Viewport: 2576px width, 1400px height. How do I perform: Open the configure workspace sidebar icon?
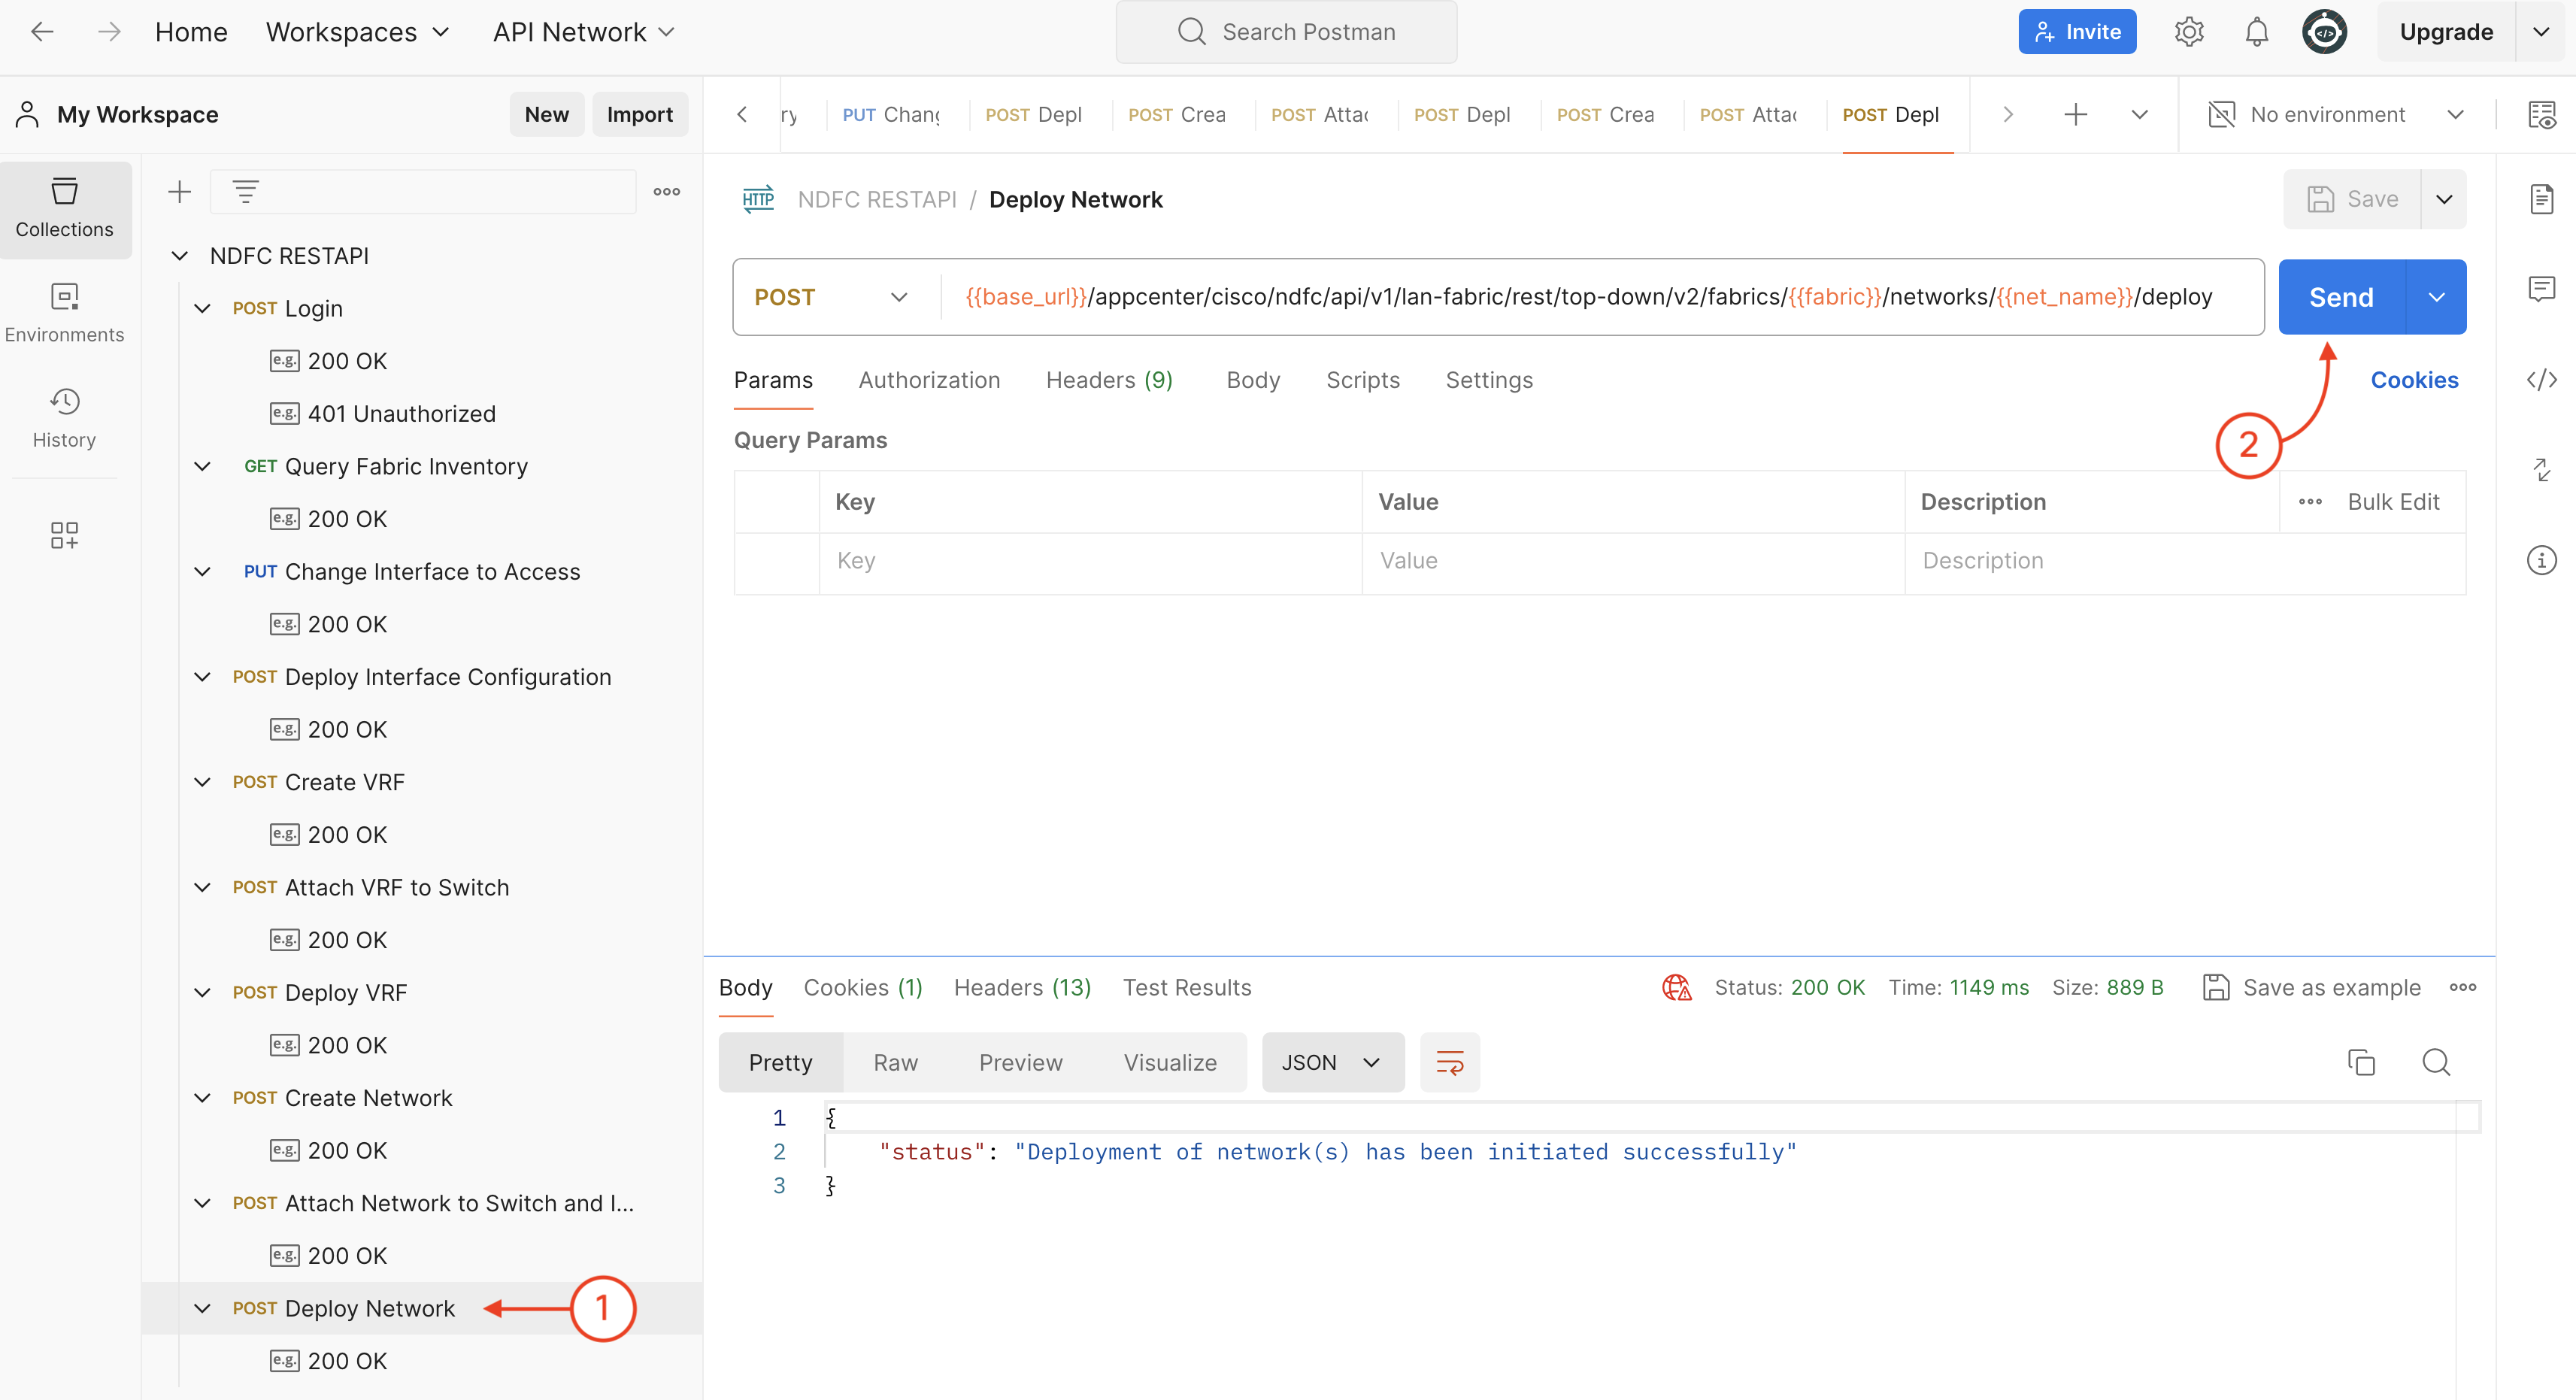click(64, 535)
